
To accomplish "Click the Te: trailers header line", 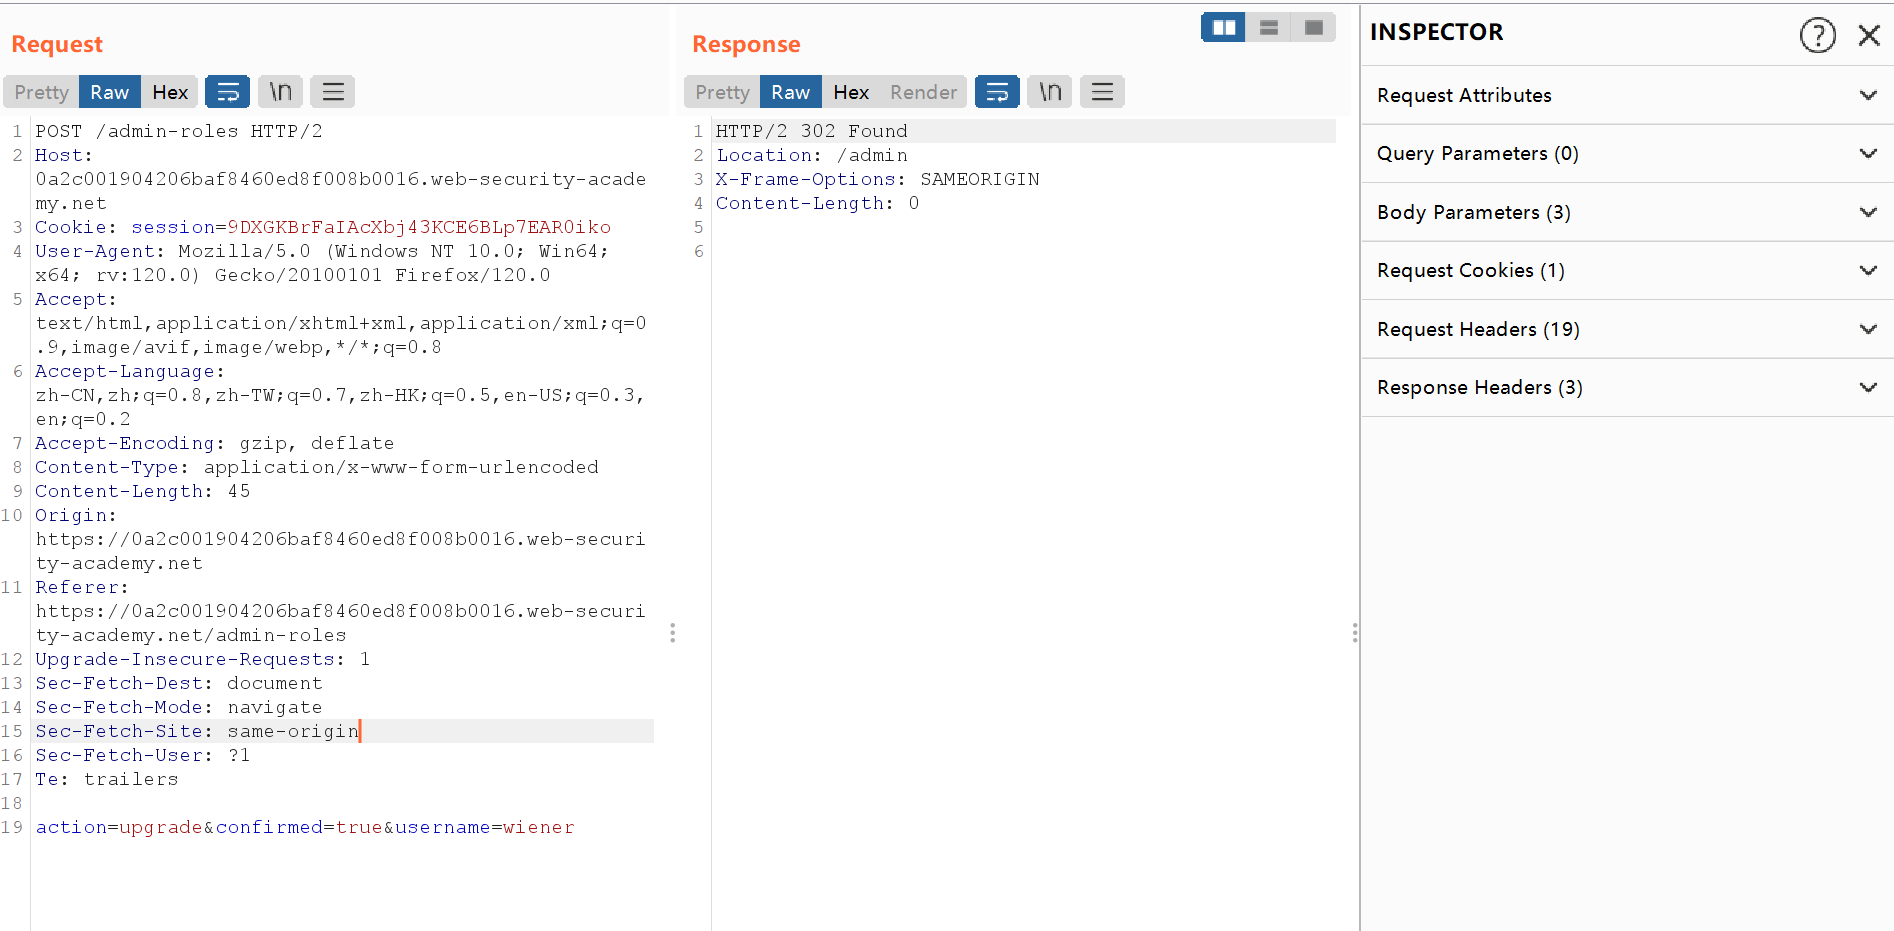I will [107, 779].
